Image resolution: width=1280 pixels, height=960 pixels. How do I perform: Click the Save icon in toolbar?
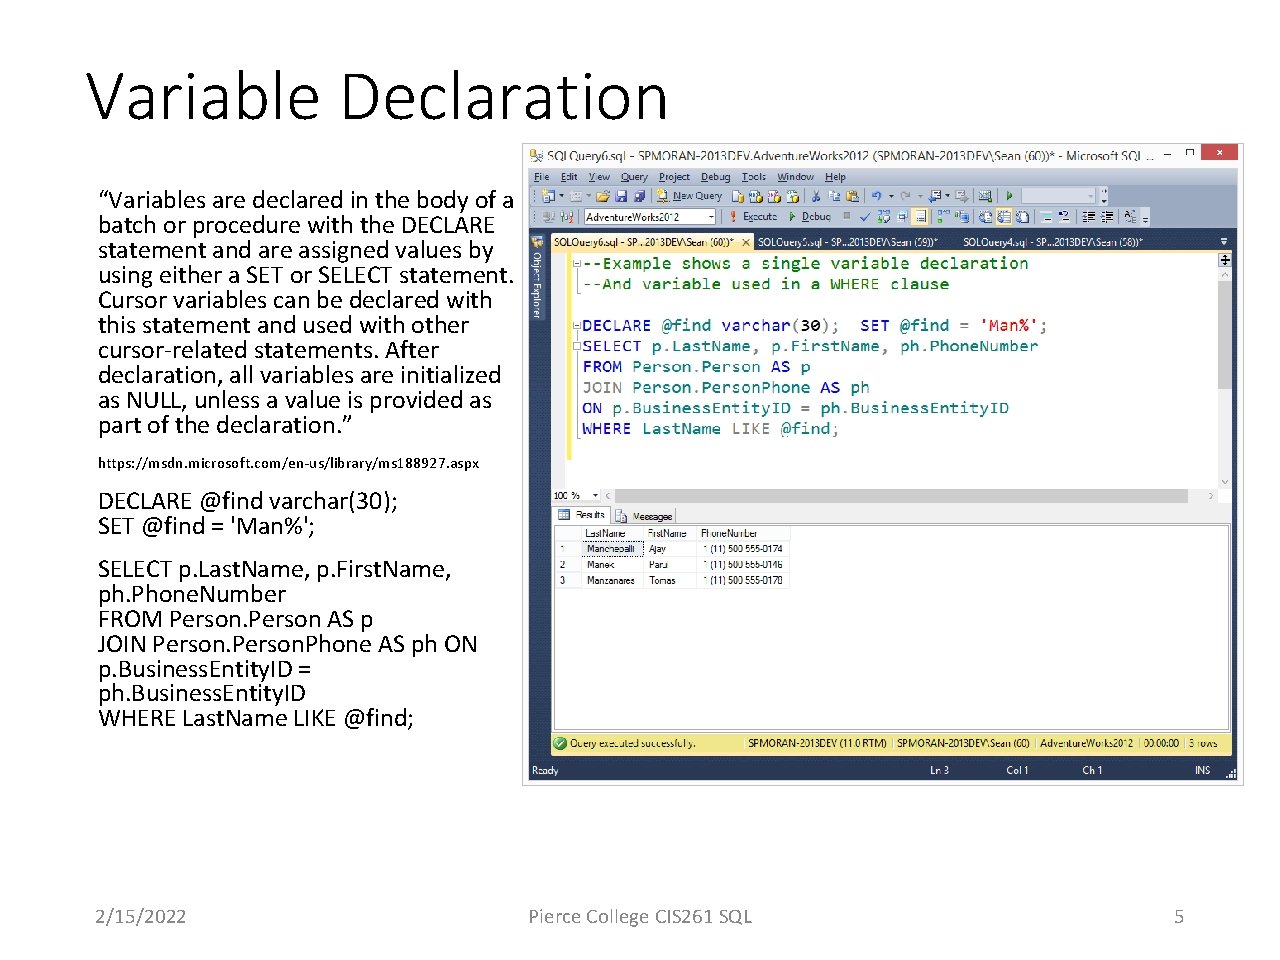(x=621, y=196)
